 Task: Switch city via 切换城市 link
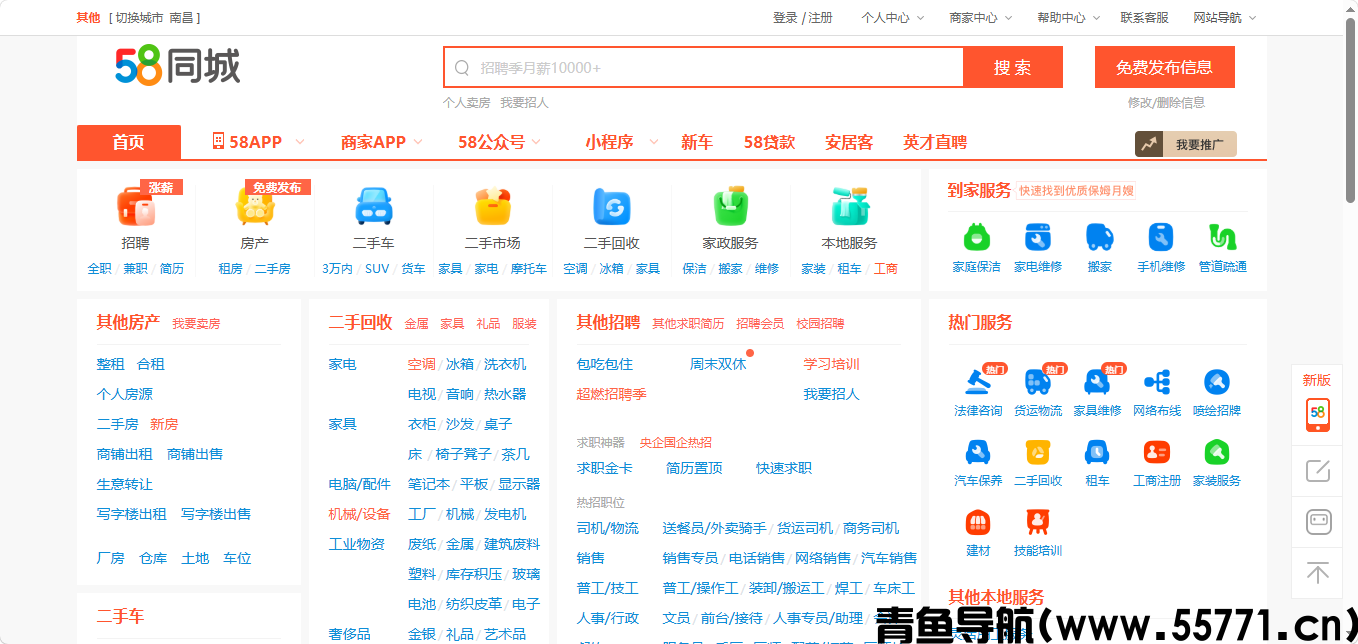[139, 18]
